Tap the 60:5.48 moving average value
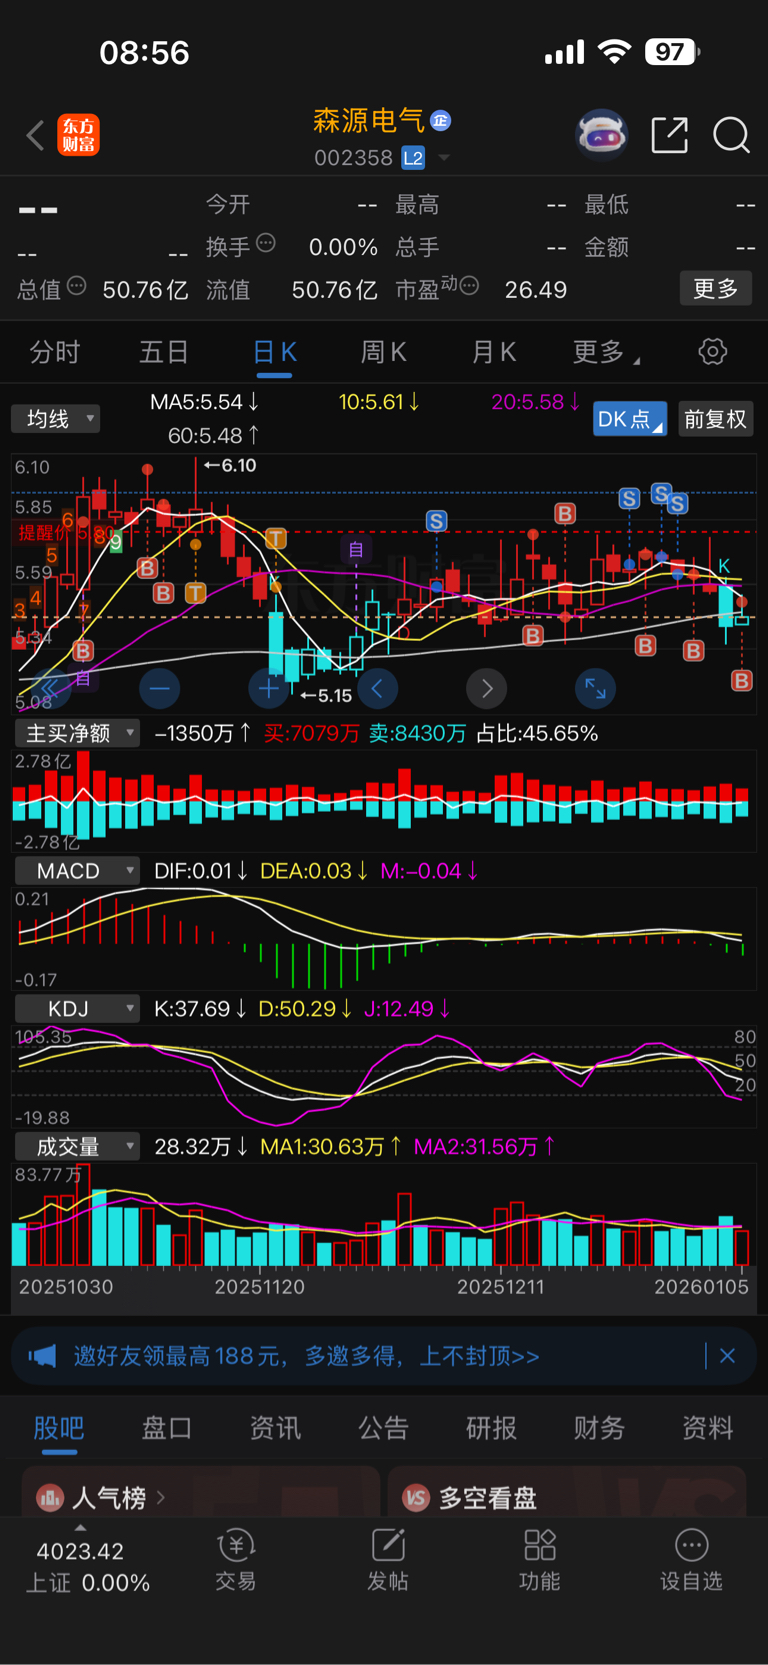768x1665 pixels. 214,436
